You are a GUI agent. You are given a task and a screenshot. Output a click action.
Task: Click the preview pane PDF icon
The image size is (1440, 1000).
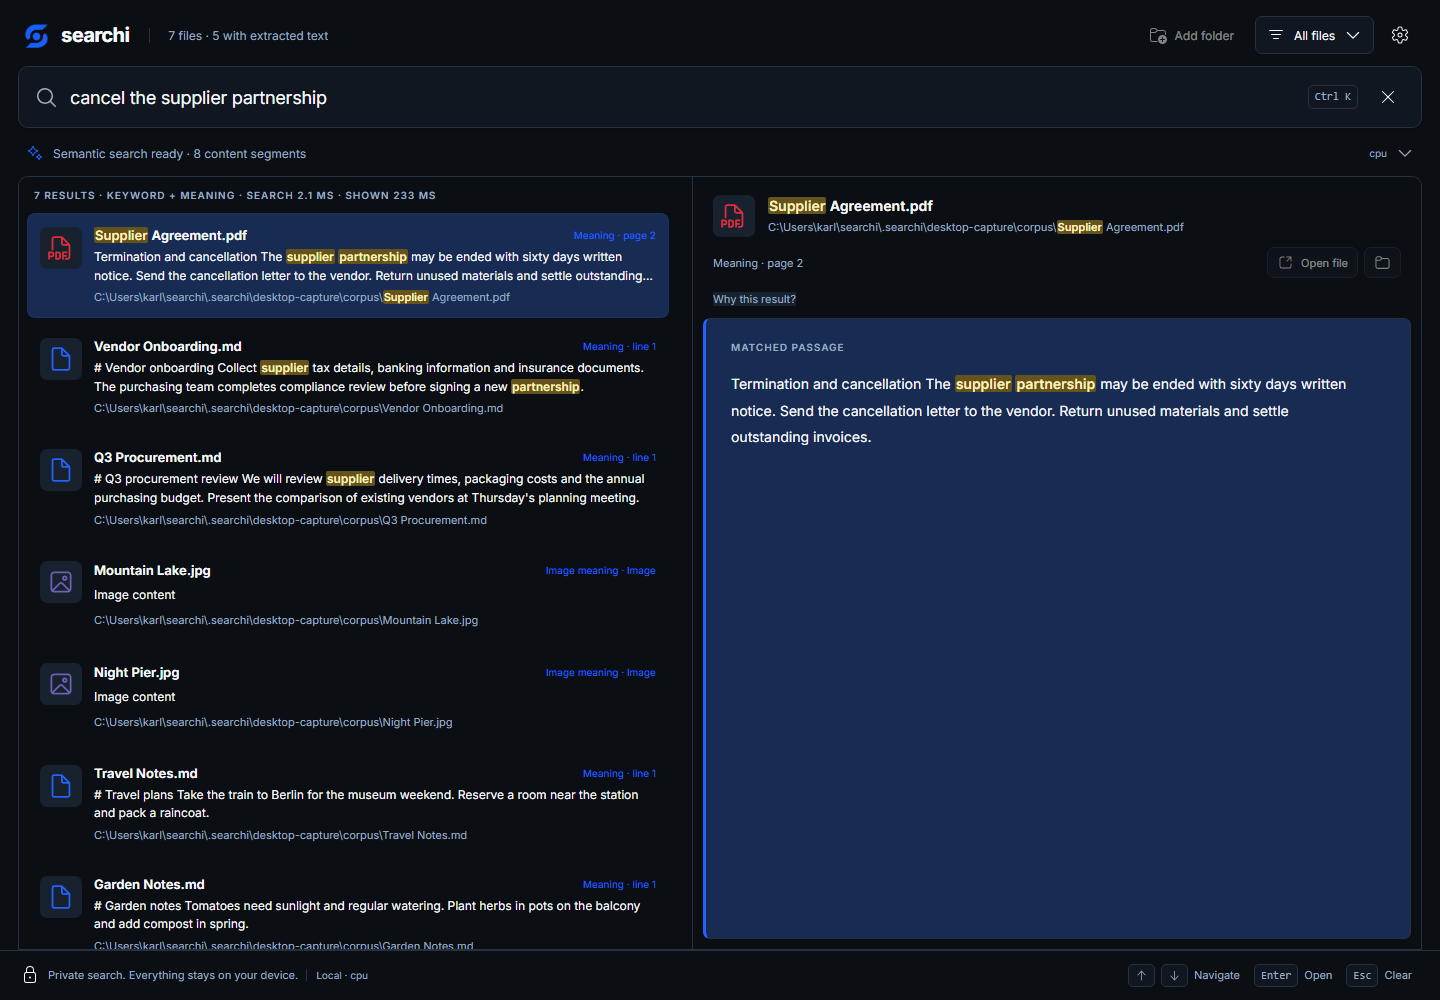tap(733, 216)
